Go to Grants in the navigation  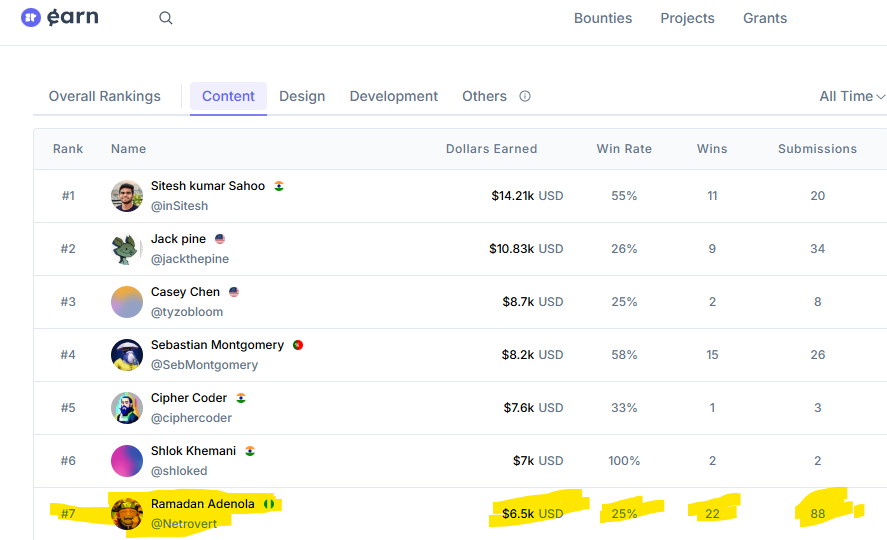(765, 18)
